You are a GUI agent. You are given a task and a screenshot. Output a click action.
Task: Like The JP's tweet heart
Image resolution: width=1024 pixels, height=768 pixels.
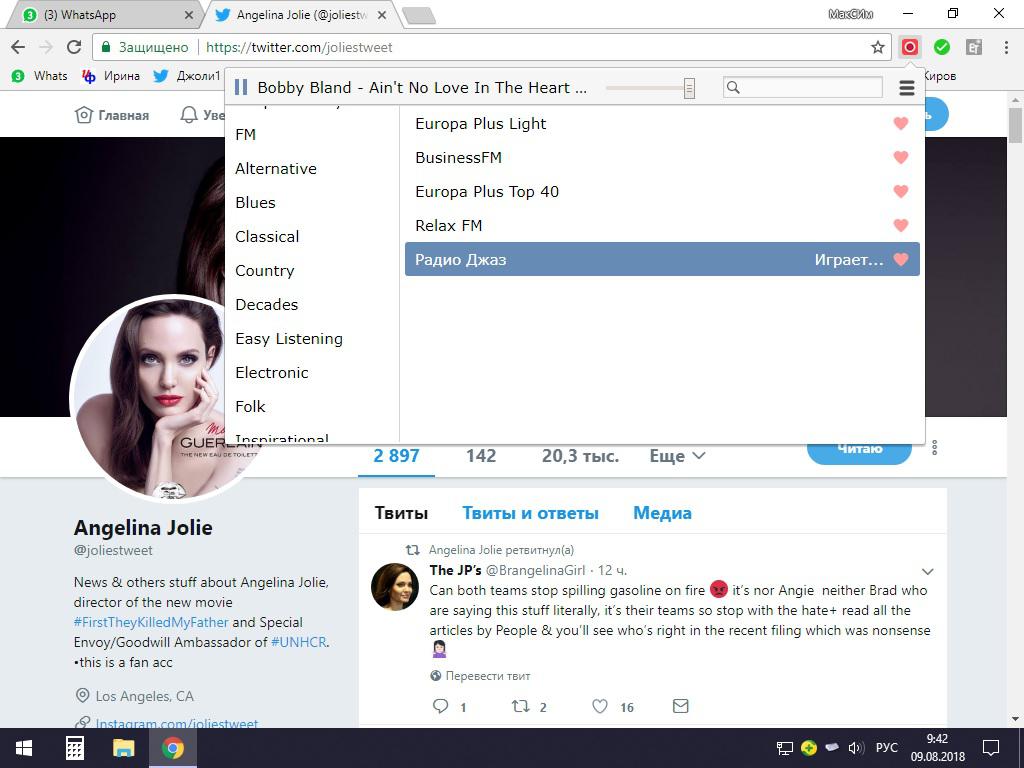click(600, 706)
